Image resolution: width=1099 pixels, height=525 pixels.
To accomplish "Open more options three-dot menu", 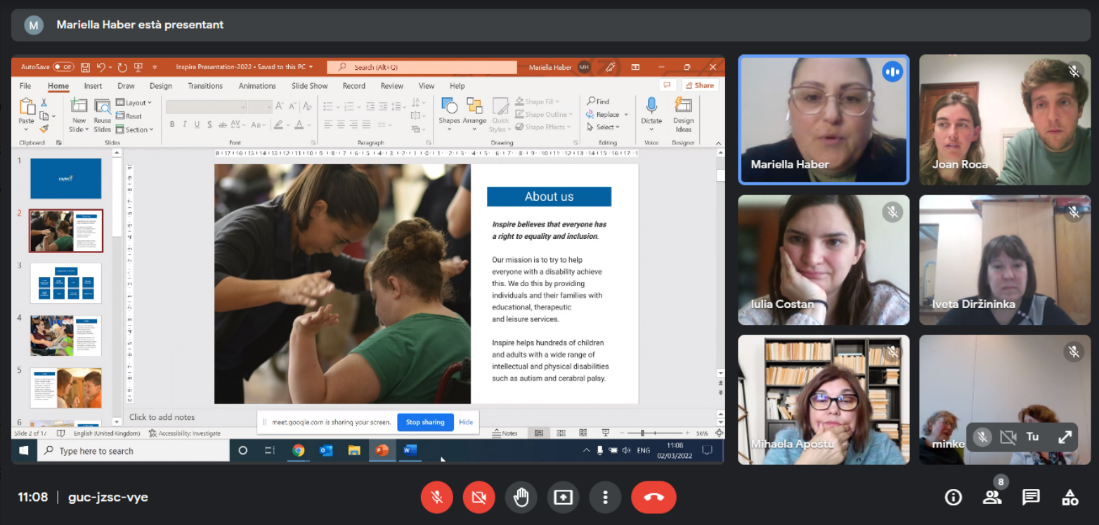I will pos(605,497).
